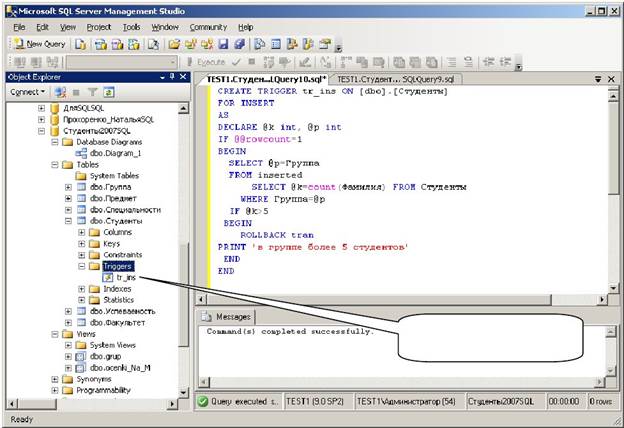Click the SQL Server Mobile Query icon
624x428 pixels.
(x=153, y=44)
